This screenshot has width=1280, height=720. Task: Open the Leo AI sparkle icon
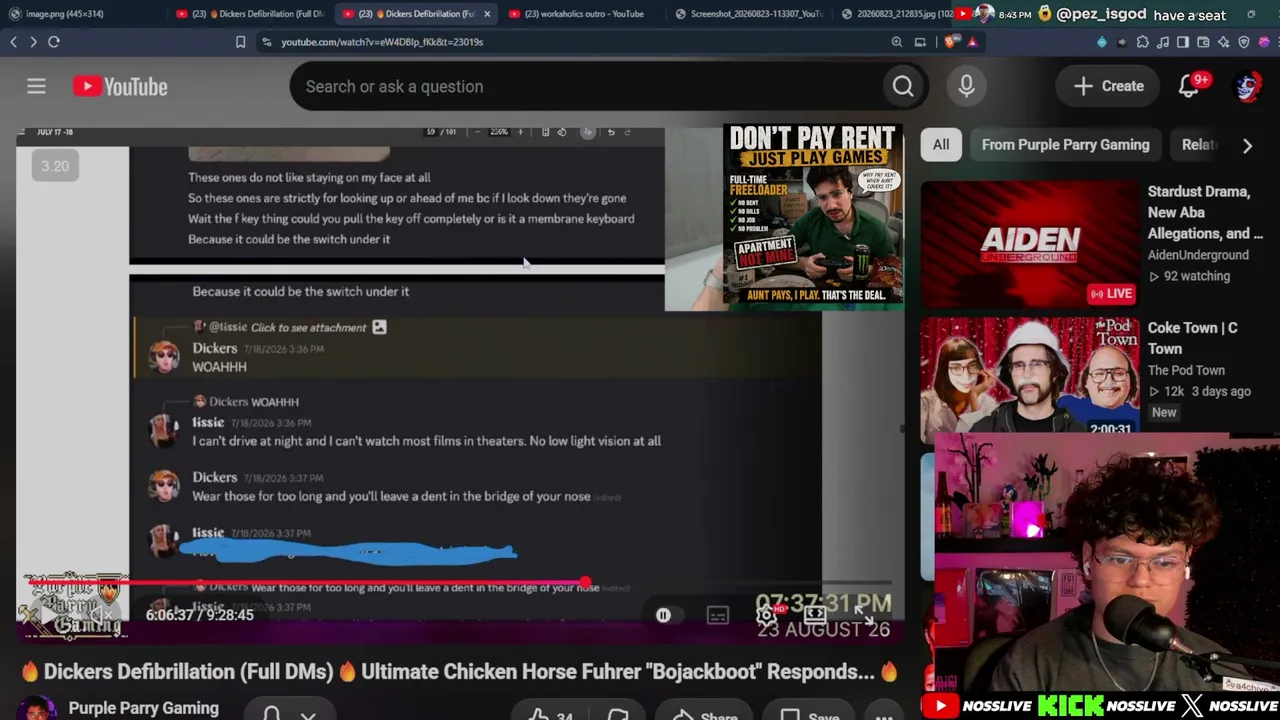(x=1223, y=42)
